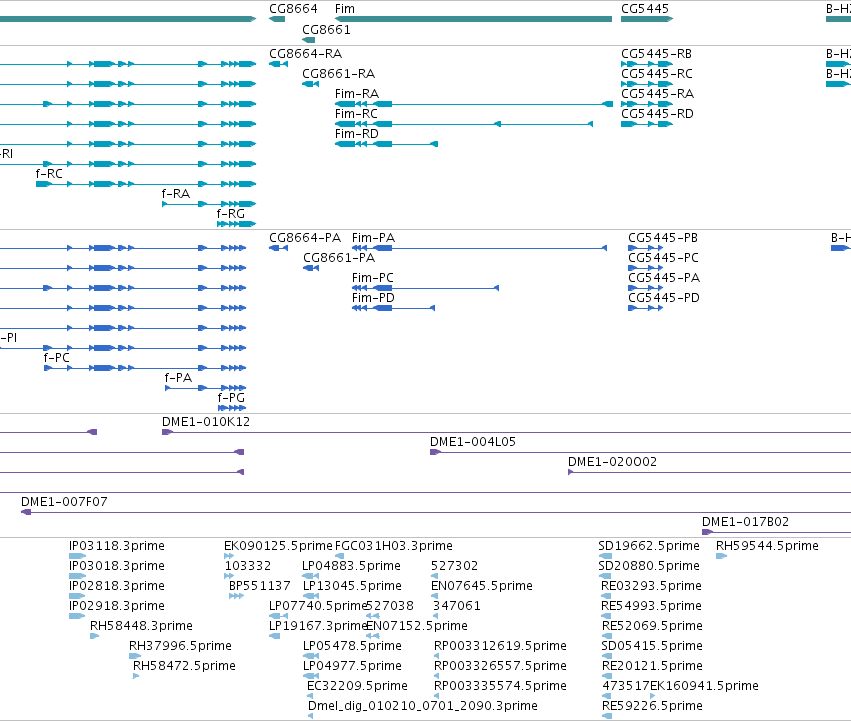The height and width of the screenshot is (721, 851).
Task: Click the Fim-RC transcript label
Action: tap(356, 113)
